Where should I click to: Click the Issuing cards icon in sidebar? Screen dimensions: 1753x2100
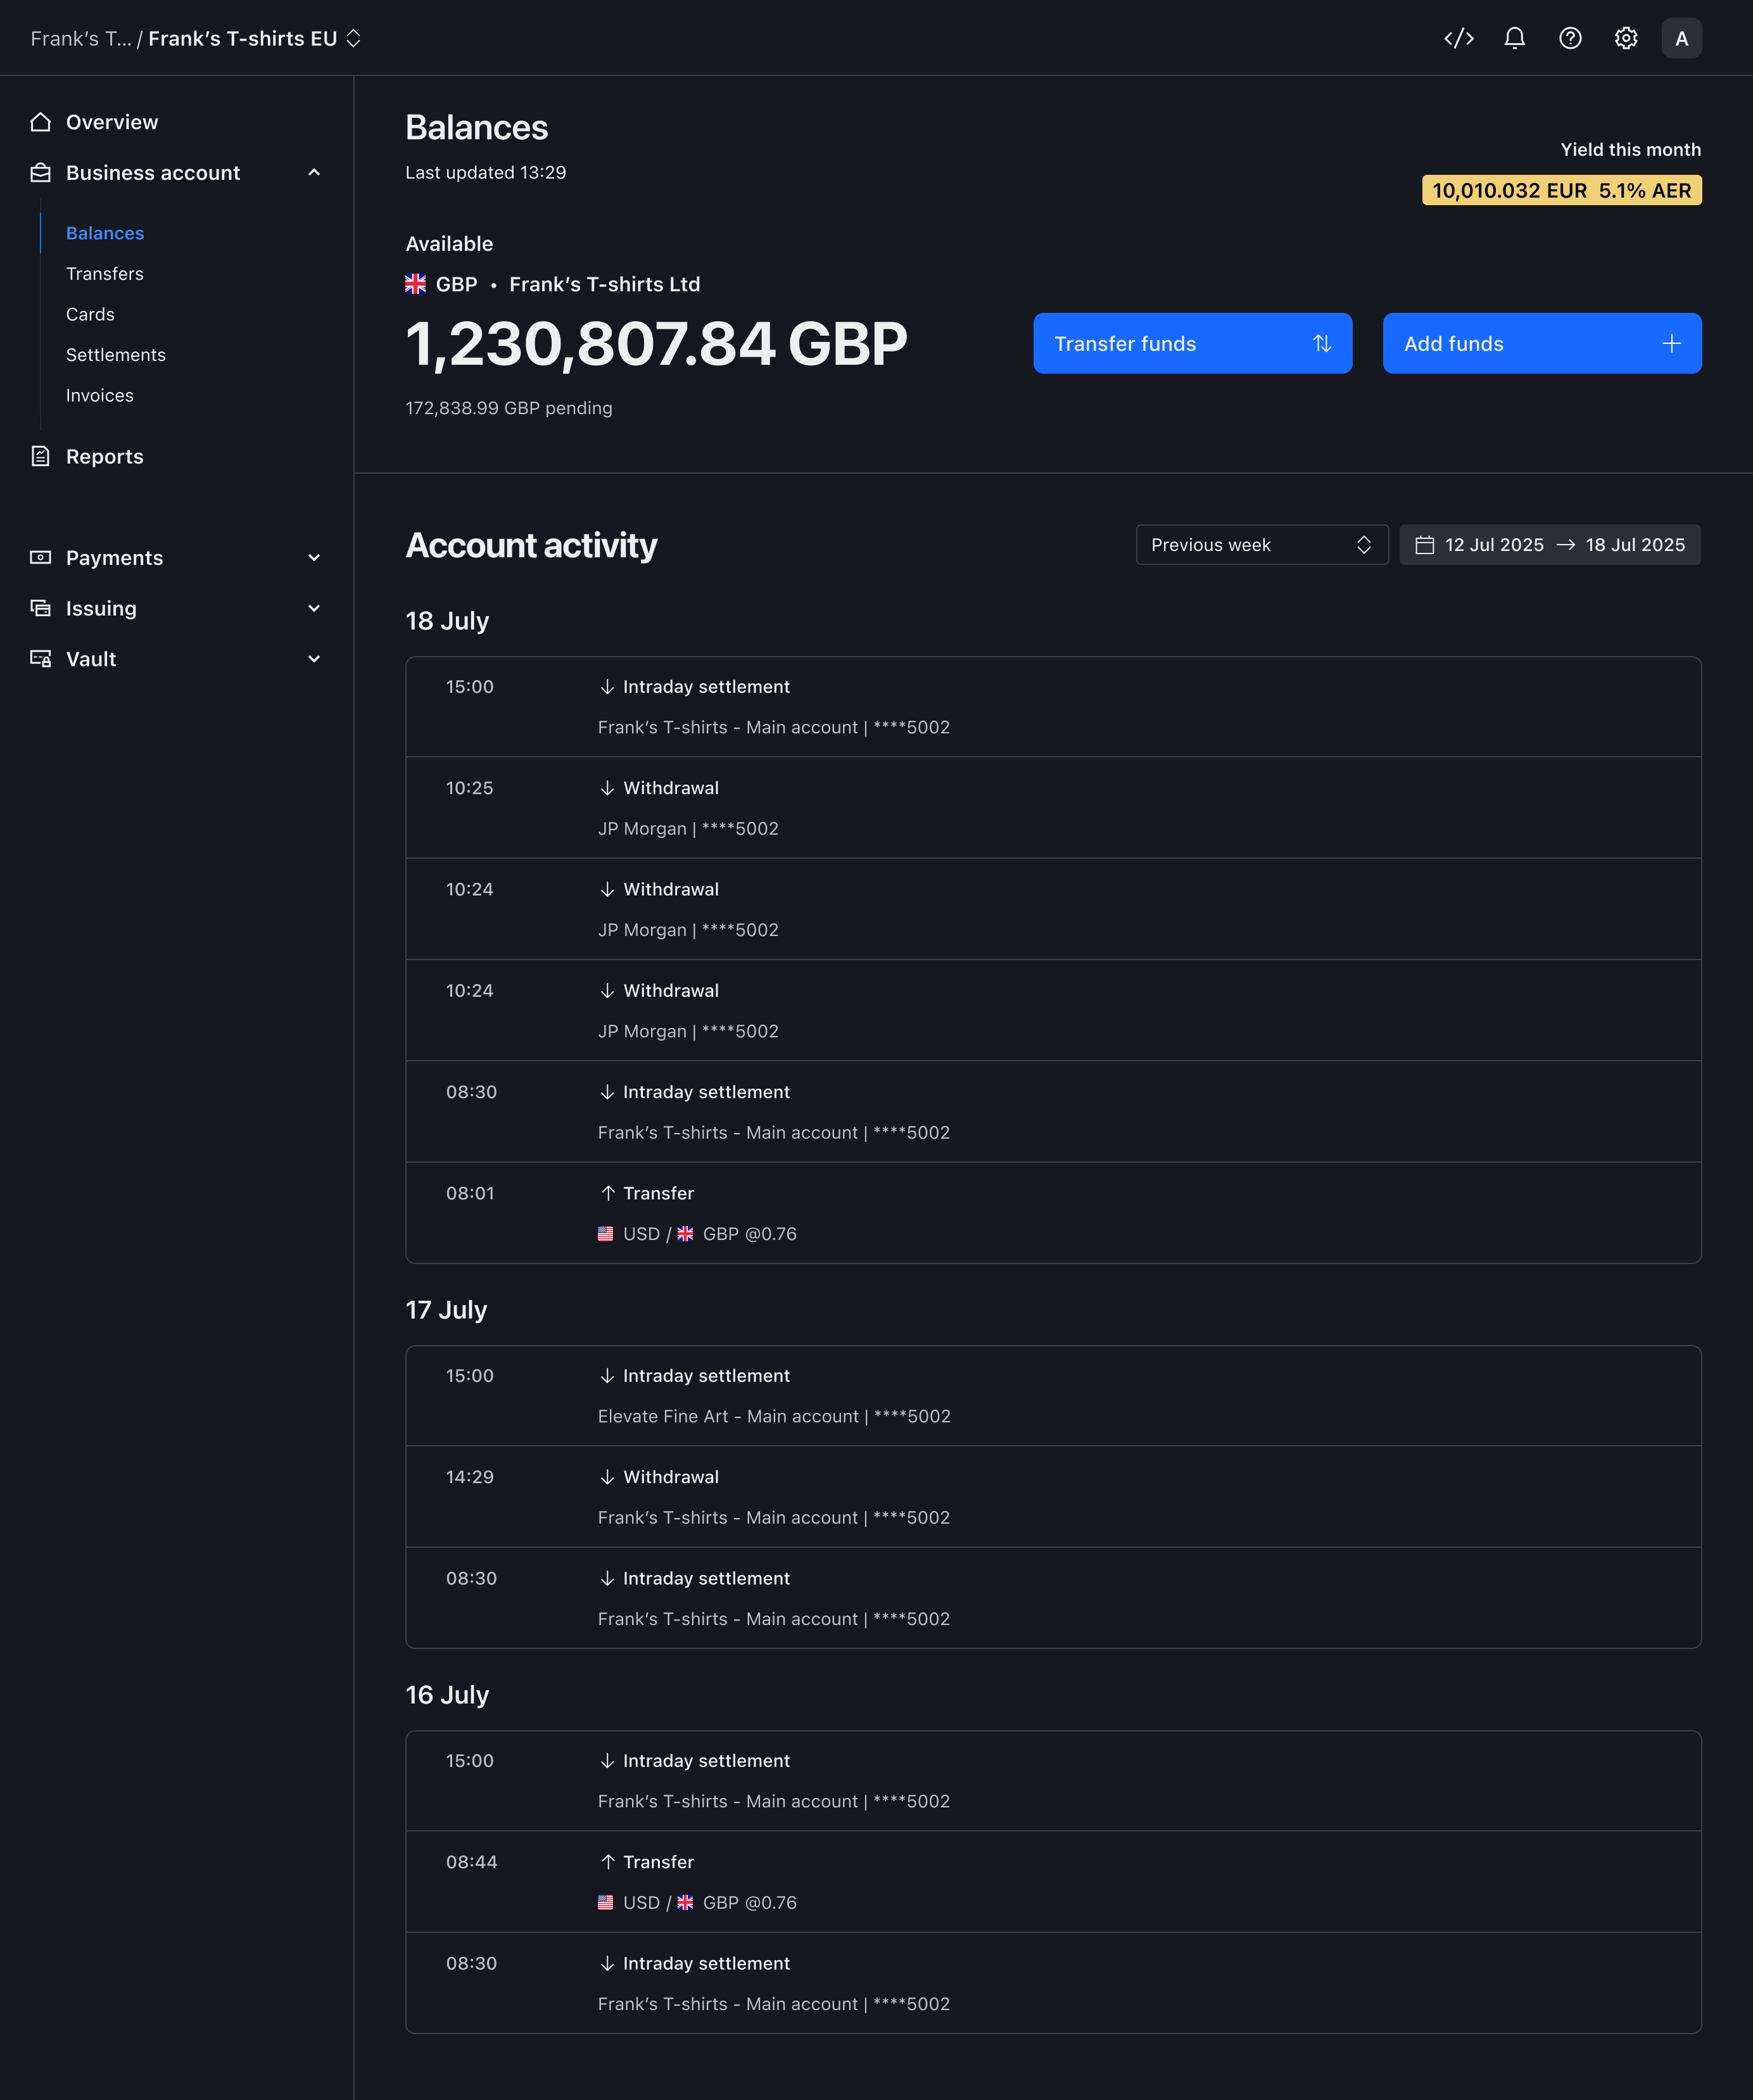[x=40, y=608]
